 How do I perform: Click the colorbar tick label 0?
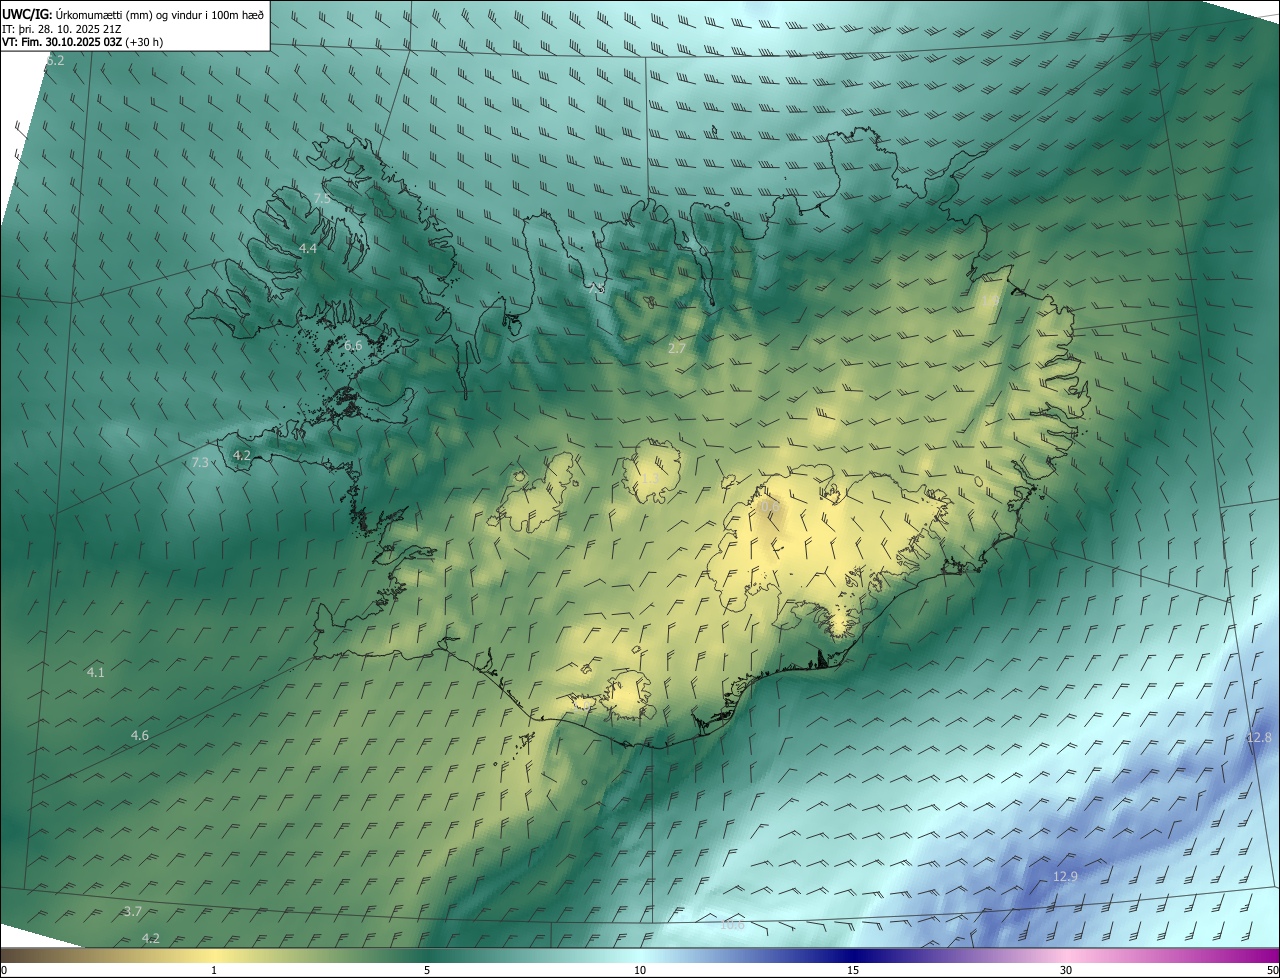(3, 971)
